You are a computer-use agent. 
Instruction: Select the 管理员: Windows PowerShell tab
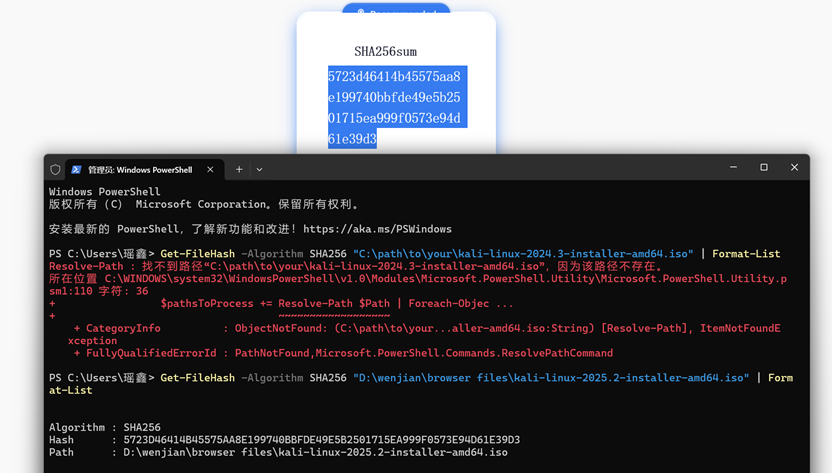(x=144, y=170)
